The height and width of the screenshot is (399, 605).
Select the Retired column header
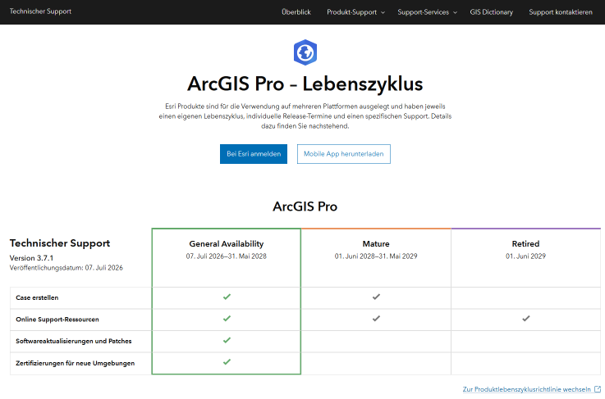coord(526,244)
